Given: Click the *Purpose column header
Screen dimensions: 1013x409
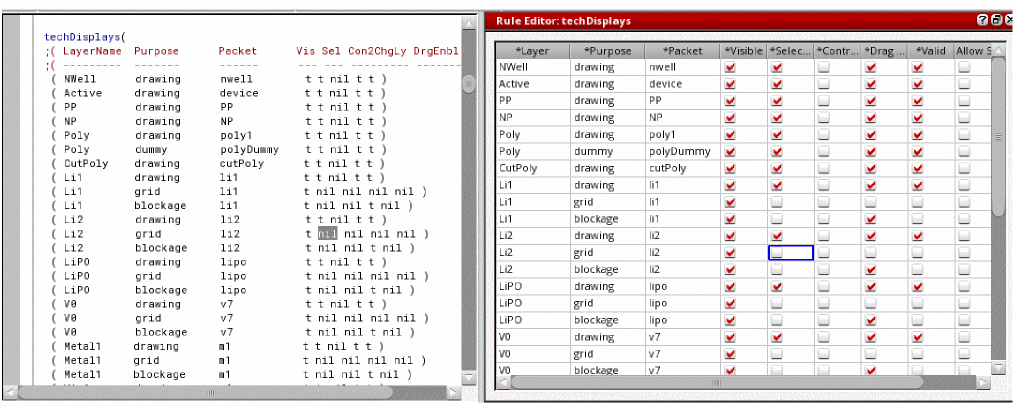Looking at the screenshot, I should click(x=606, y=50).
